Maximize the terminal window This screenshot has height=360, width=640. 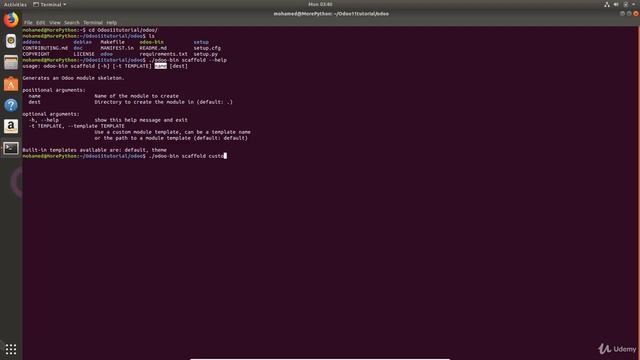(629, 13)
